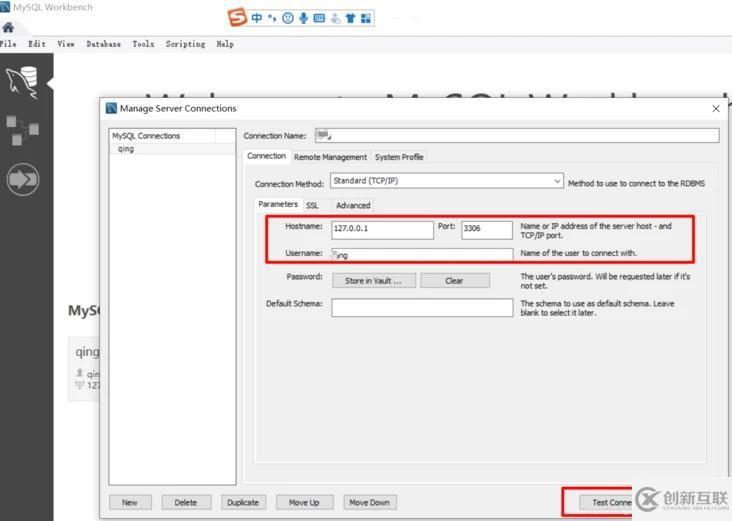Close the Manage Server Connections dialog
The height and width of the screenshot is (521, 732).
click(x=716, y=108)
